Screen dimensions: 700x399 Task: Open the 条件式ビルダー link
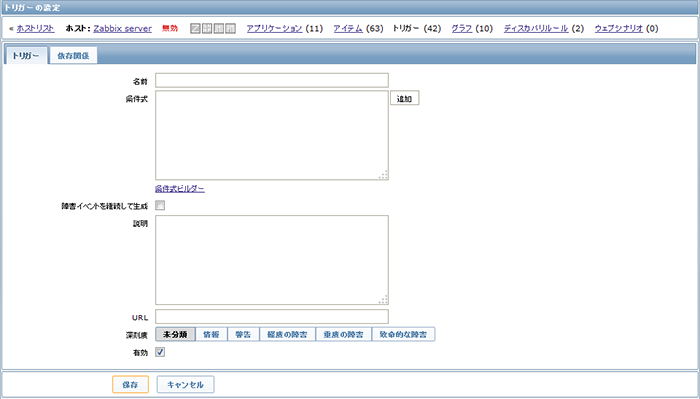point(180,189)
